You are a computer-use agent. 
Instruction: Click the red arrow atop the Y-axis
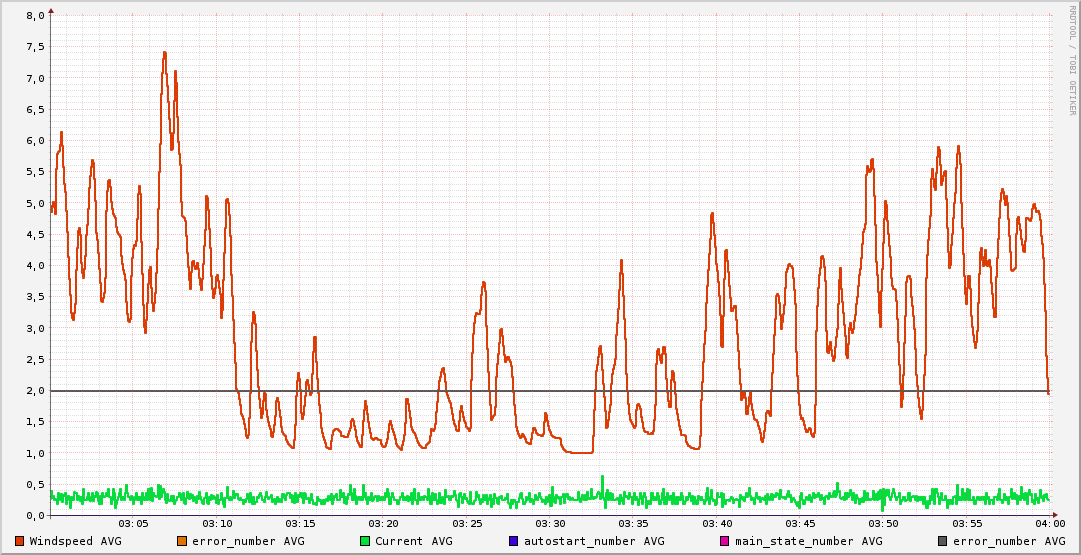point(50,11)
